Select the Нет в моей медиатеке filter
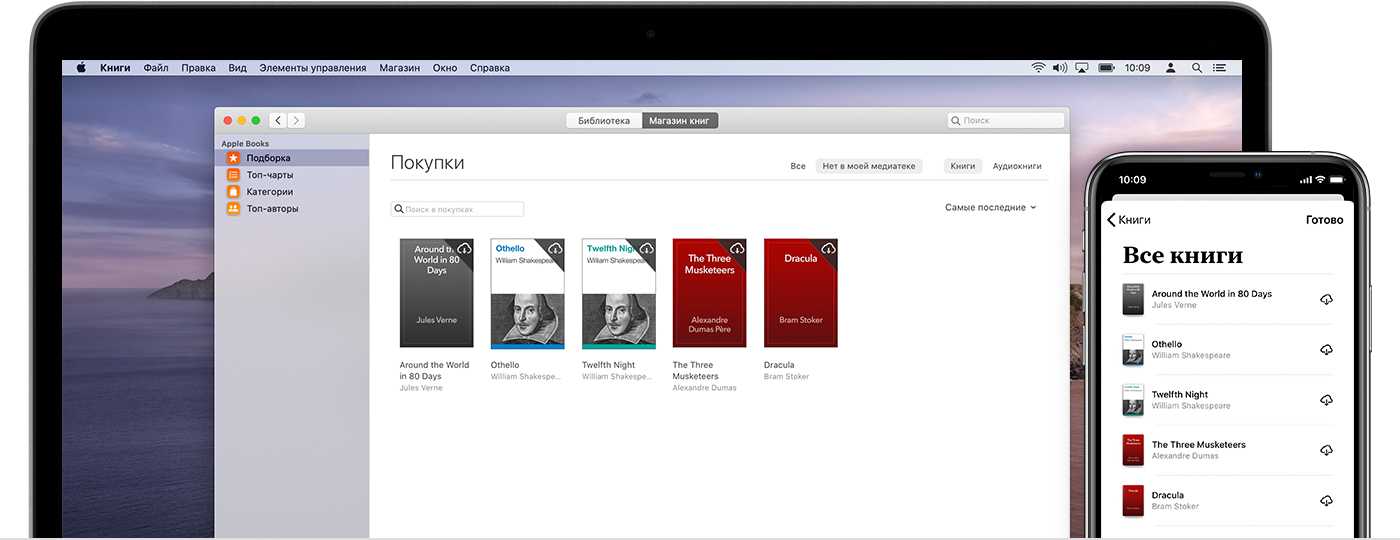This screenshot has height=540, width=1400. coord(868,166)
